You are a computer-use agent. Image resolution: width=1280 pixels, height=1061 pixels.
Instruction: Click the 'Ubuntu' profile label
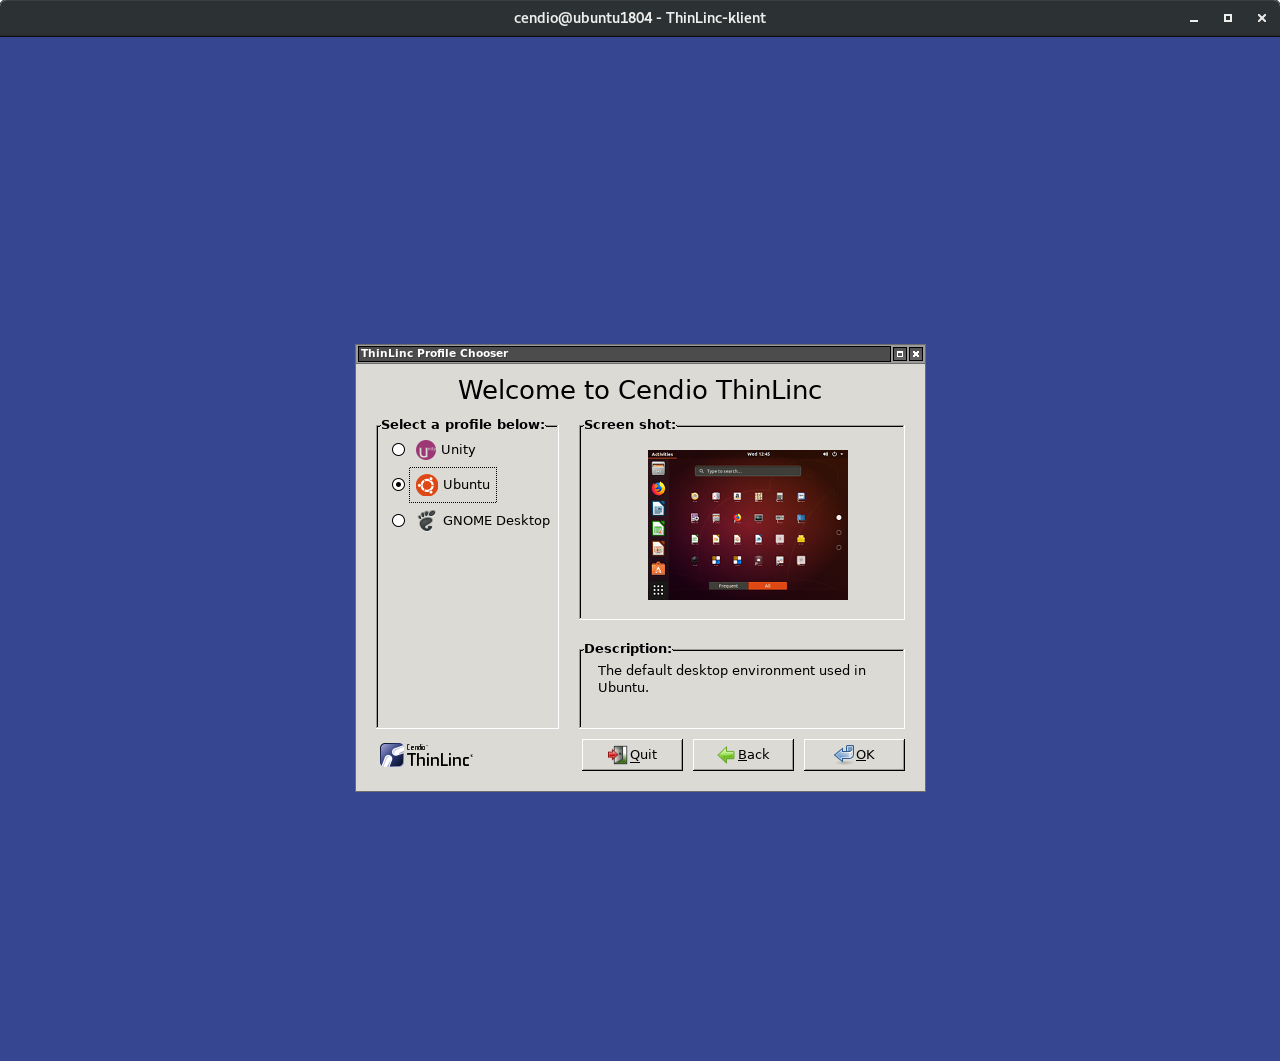point(466,485)
